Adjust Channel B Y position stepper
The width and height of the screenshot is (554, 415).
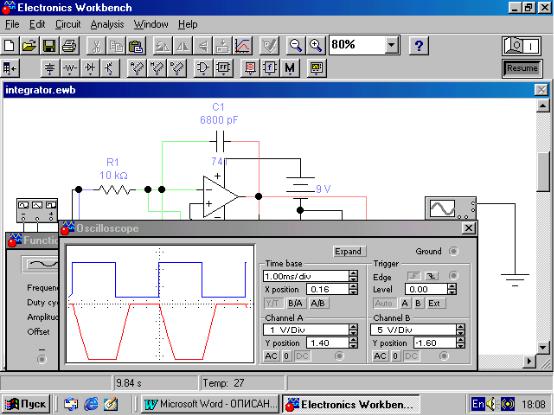point(460,343)
